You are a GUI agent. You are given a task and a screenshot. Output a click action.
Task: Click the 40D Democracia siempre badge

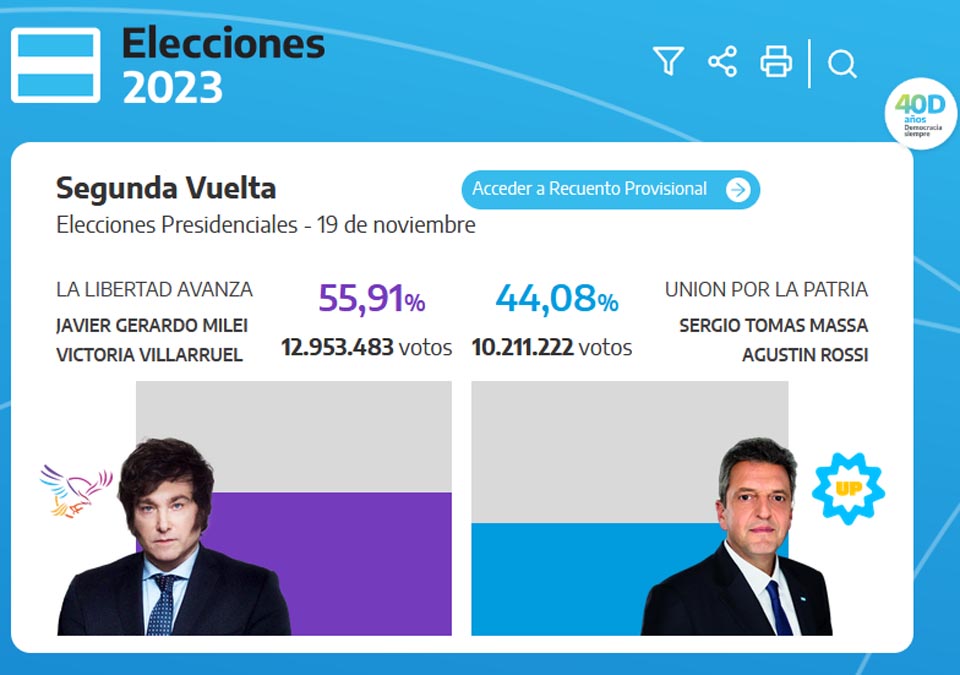(920, 114)
